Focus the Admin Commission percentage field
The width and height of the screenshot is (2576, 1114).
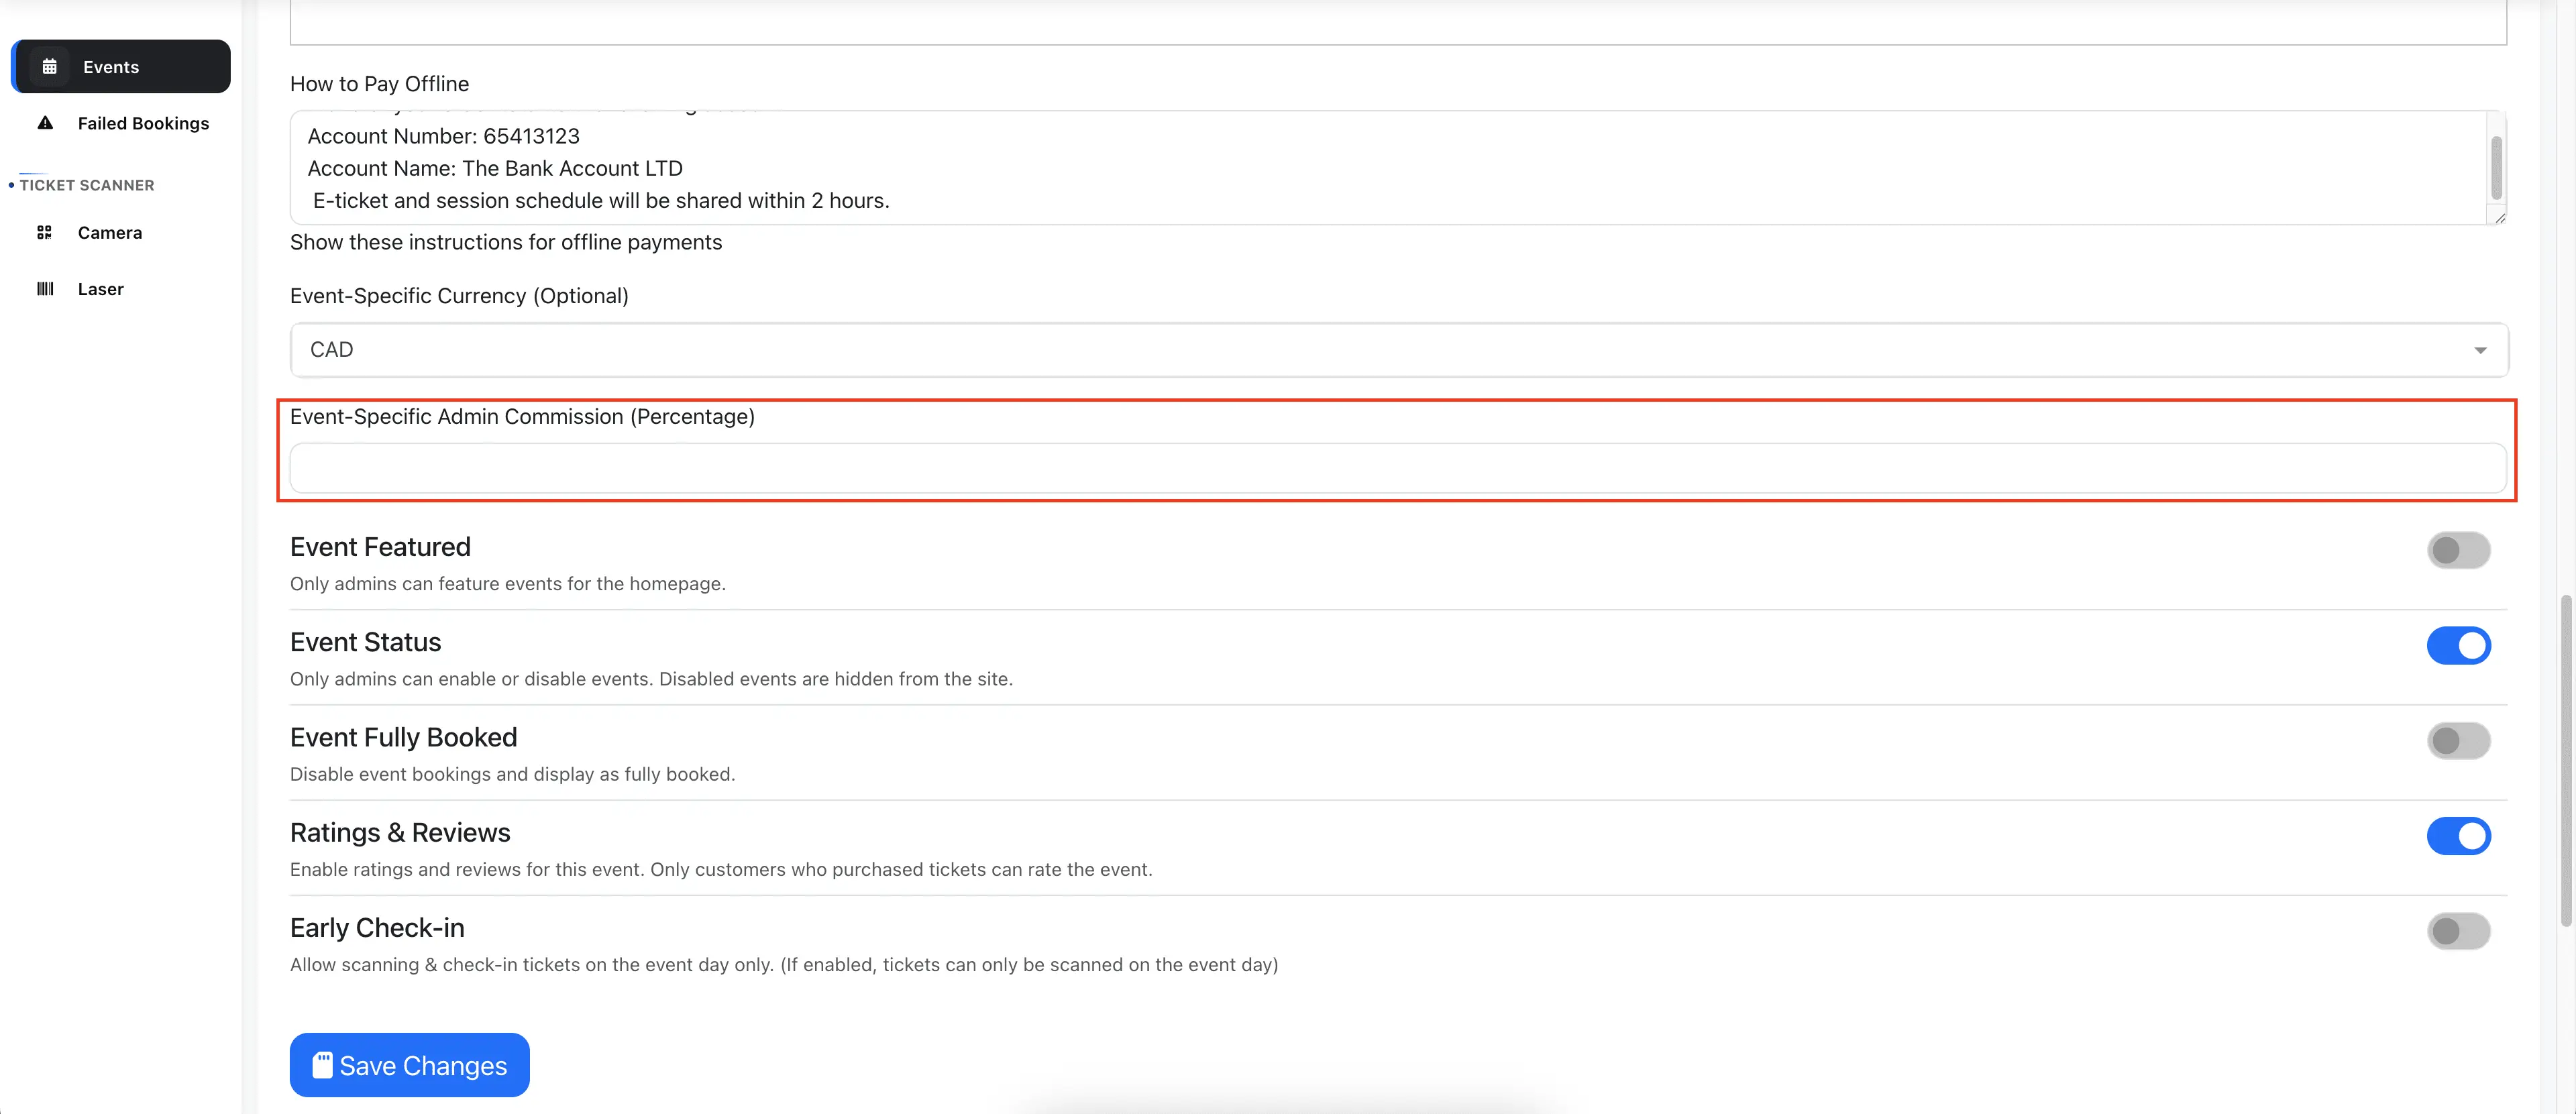[1398, 468]
